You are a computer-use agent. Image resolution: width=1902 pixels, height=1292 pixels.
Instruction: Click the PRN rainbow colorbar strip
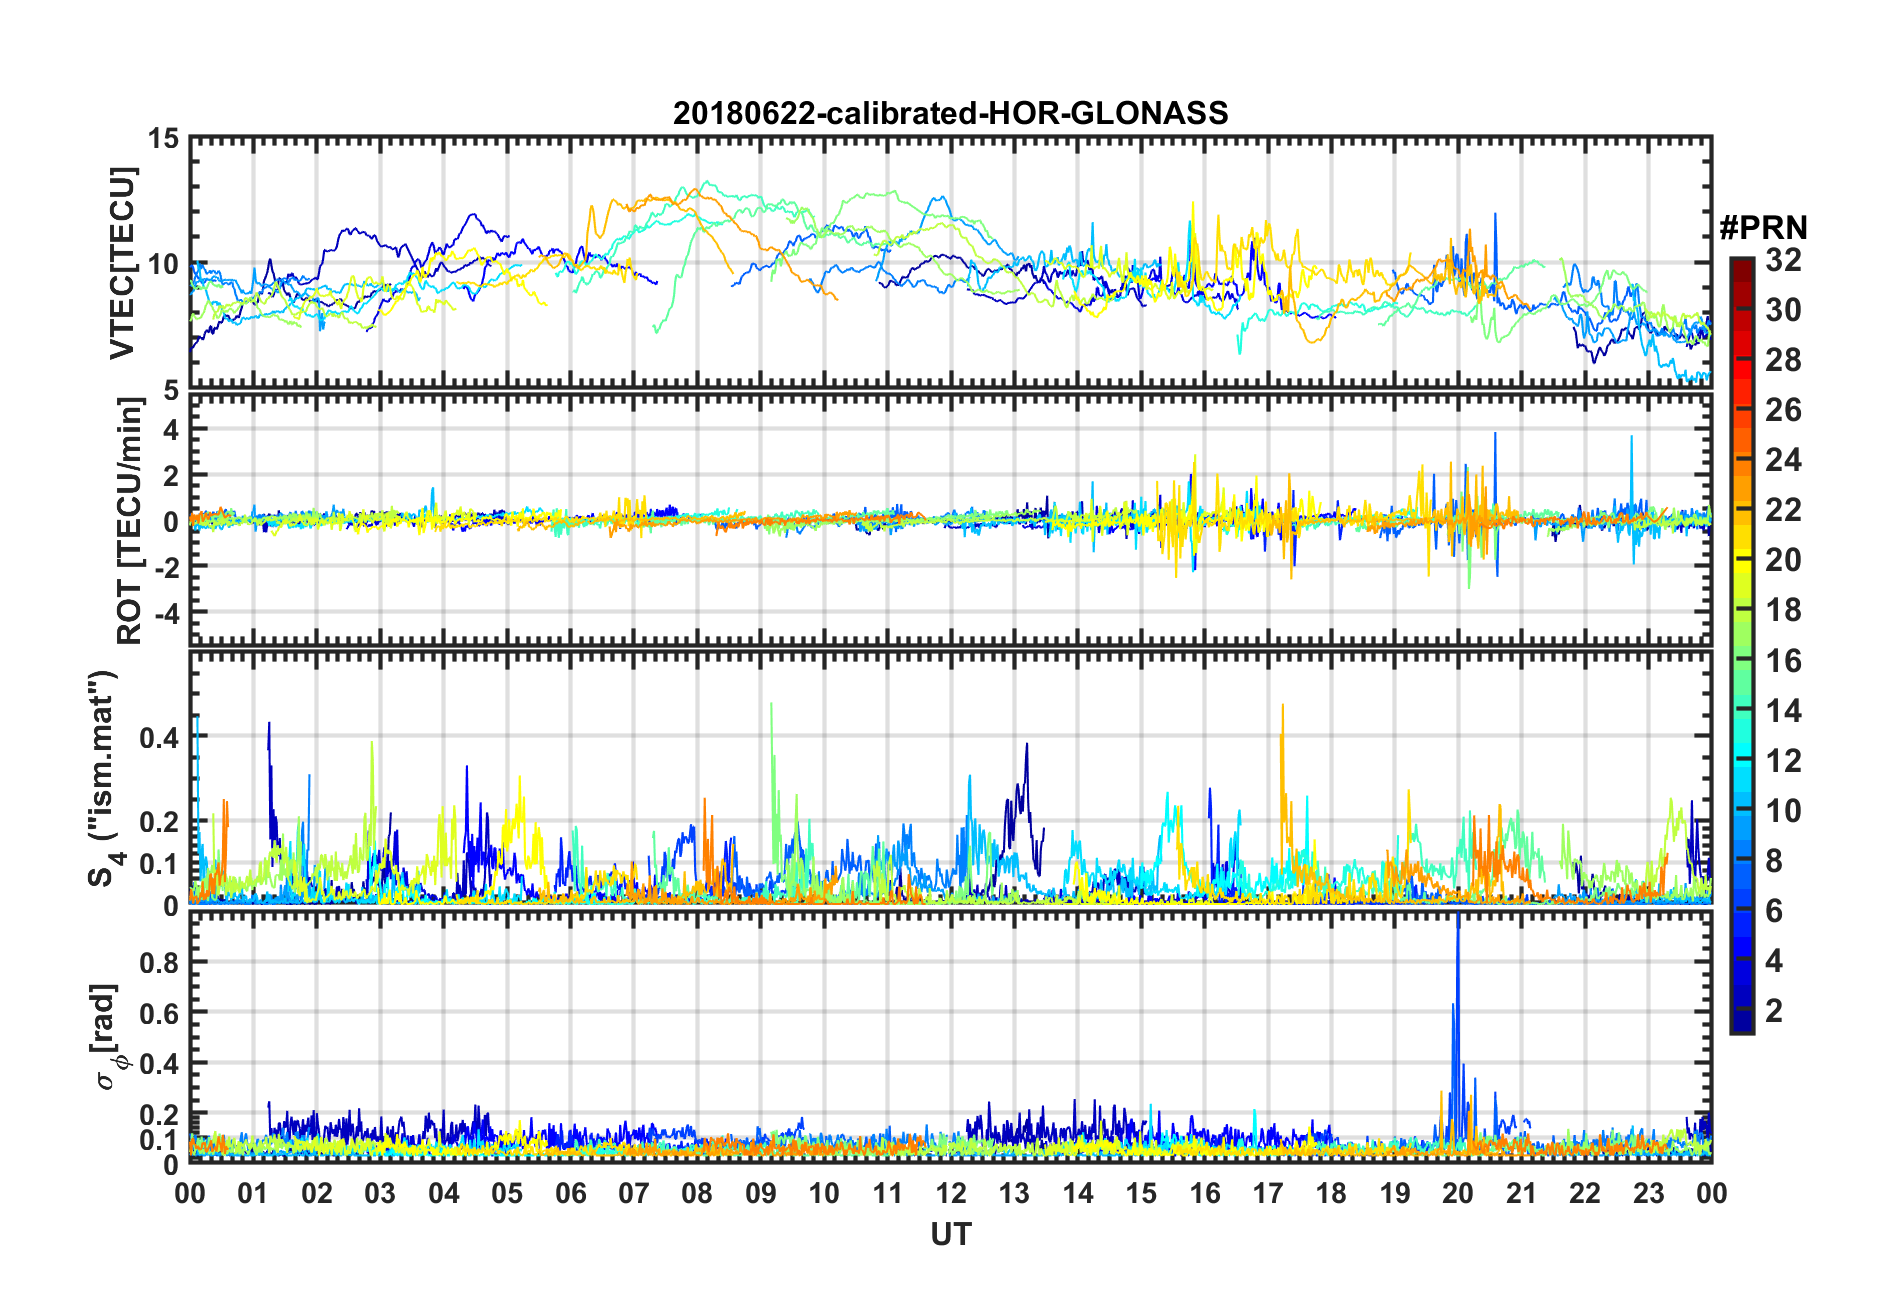click(x=1742, y=646)
